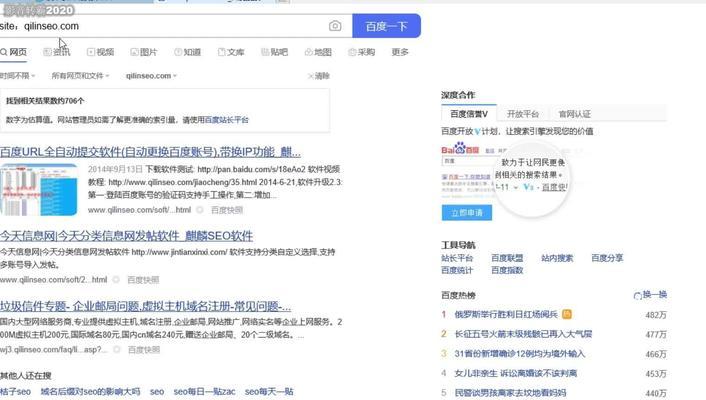Open the 文库 tab
Image resolution: width=706 pixels, height=400 pixels.
[x=231, y=52]
